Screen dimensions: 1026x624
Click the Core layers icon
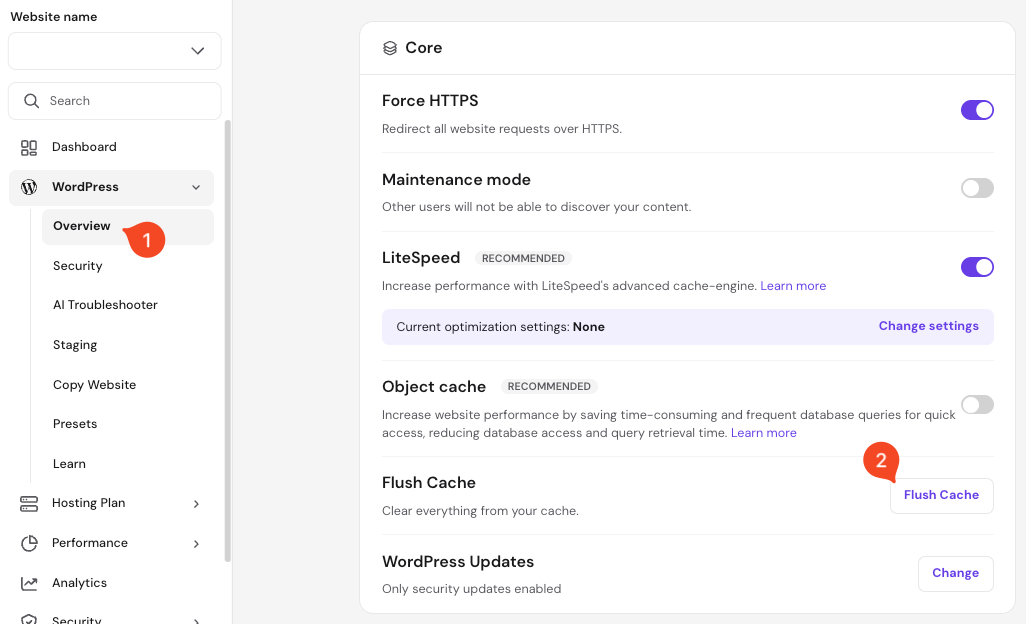pos(390,48)
